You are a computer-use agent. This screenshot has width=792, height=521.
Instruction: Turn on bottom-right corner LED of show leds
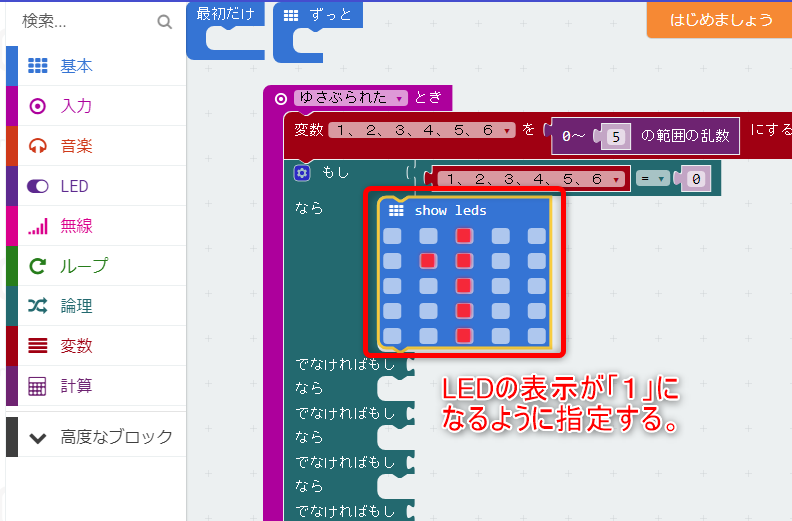point(536,336)
